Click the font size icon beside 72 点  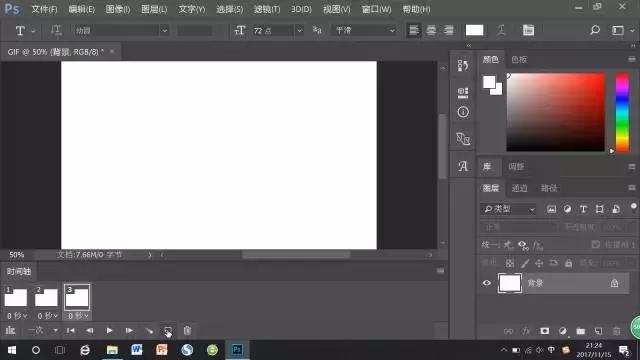[x=240, y=30]
